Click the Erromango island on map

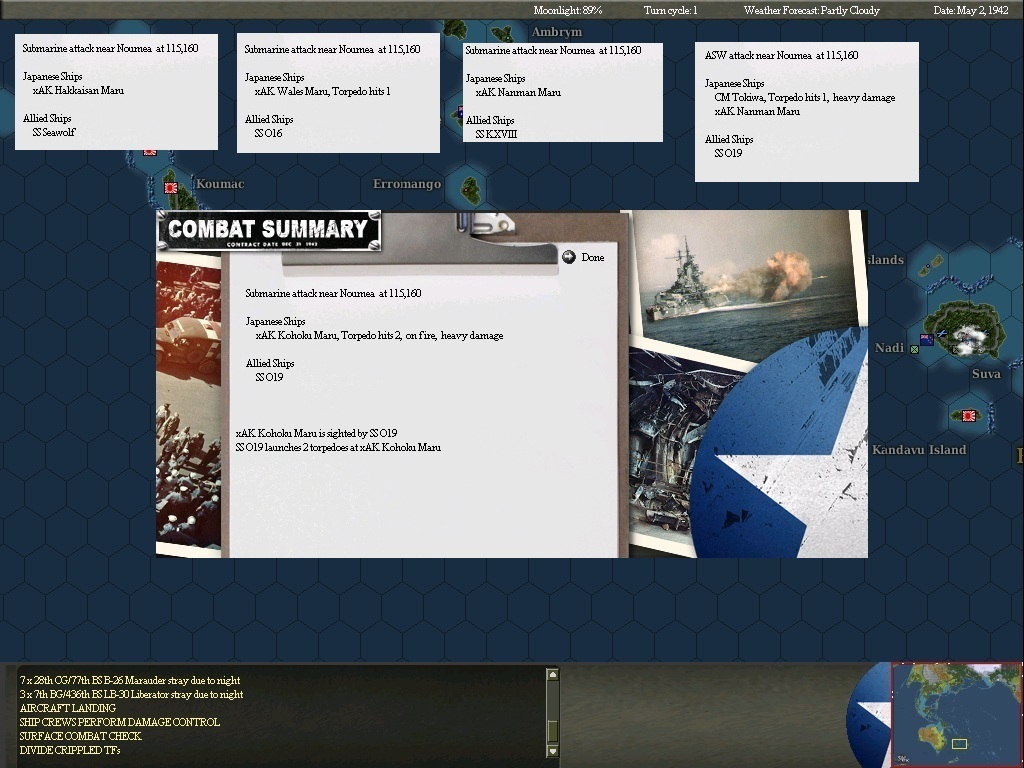click(470, 190)
